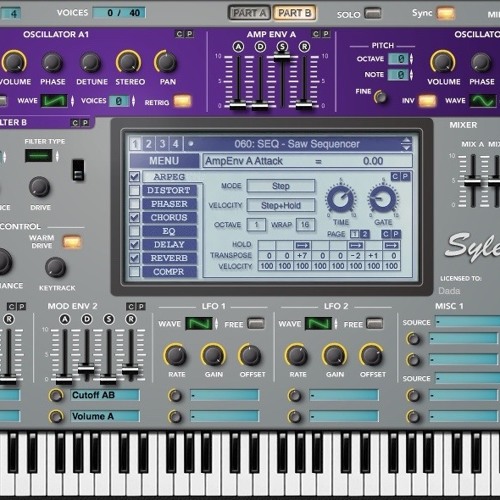Enable the EQ effect checkbox
Screen dimensions: 500x500
134,231
